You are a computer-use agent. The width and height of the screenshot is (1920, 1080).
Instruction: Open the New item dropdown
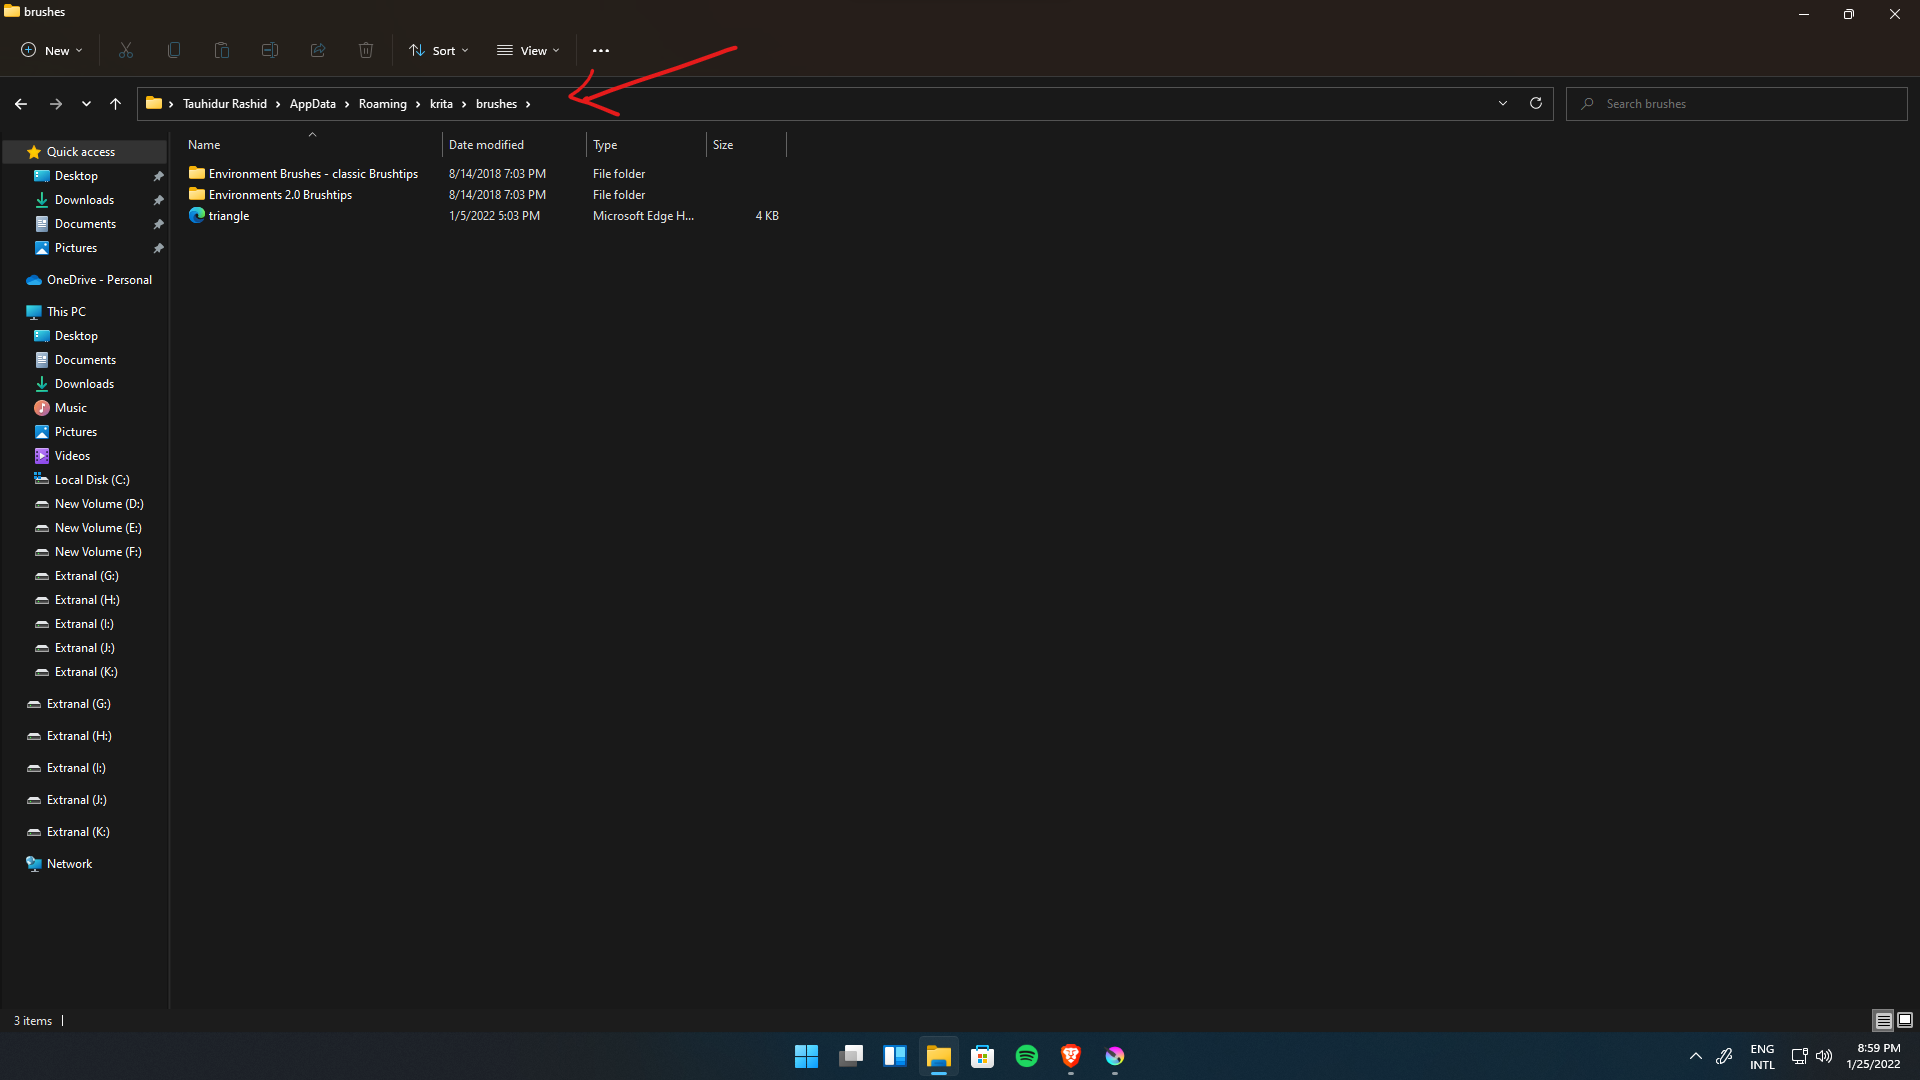coord(52,50)
